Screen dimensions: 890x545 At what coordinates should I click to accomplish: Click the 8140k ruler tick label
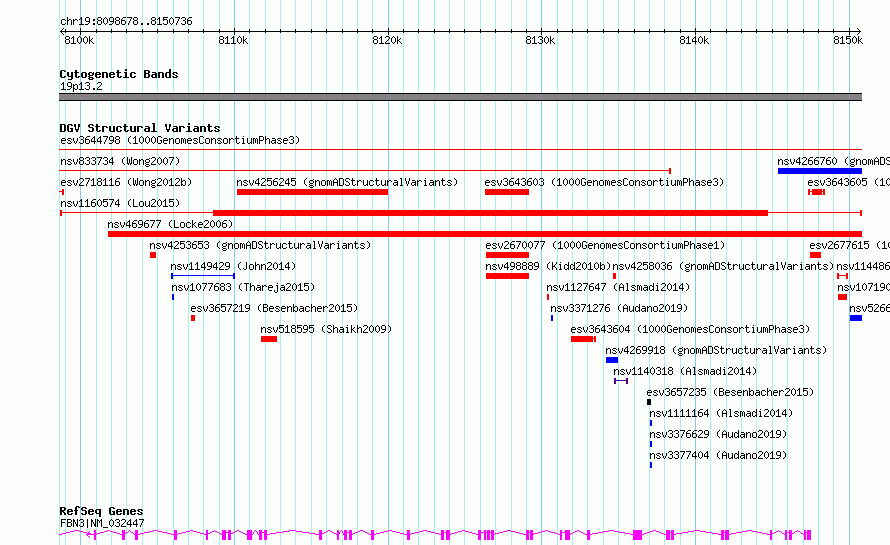(694, 40)
